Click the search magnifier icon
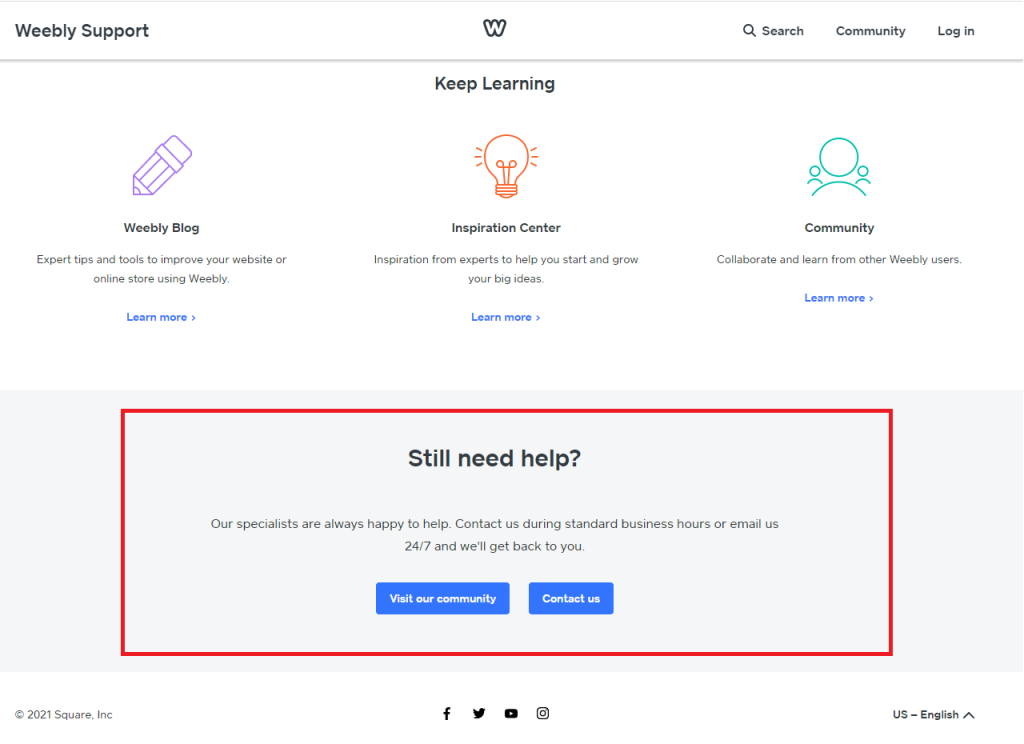 (749, 31)
